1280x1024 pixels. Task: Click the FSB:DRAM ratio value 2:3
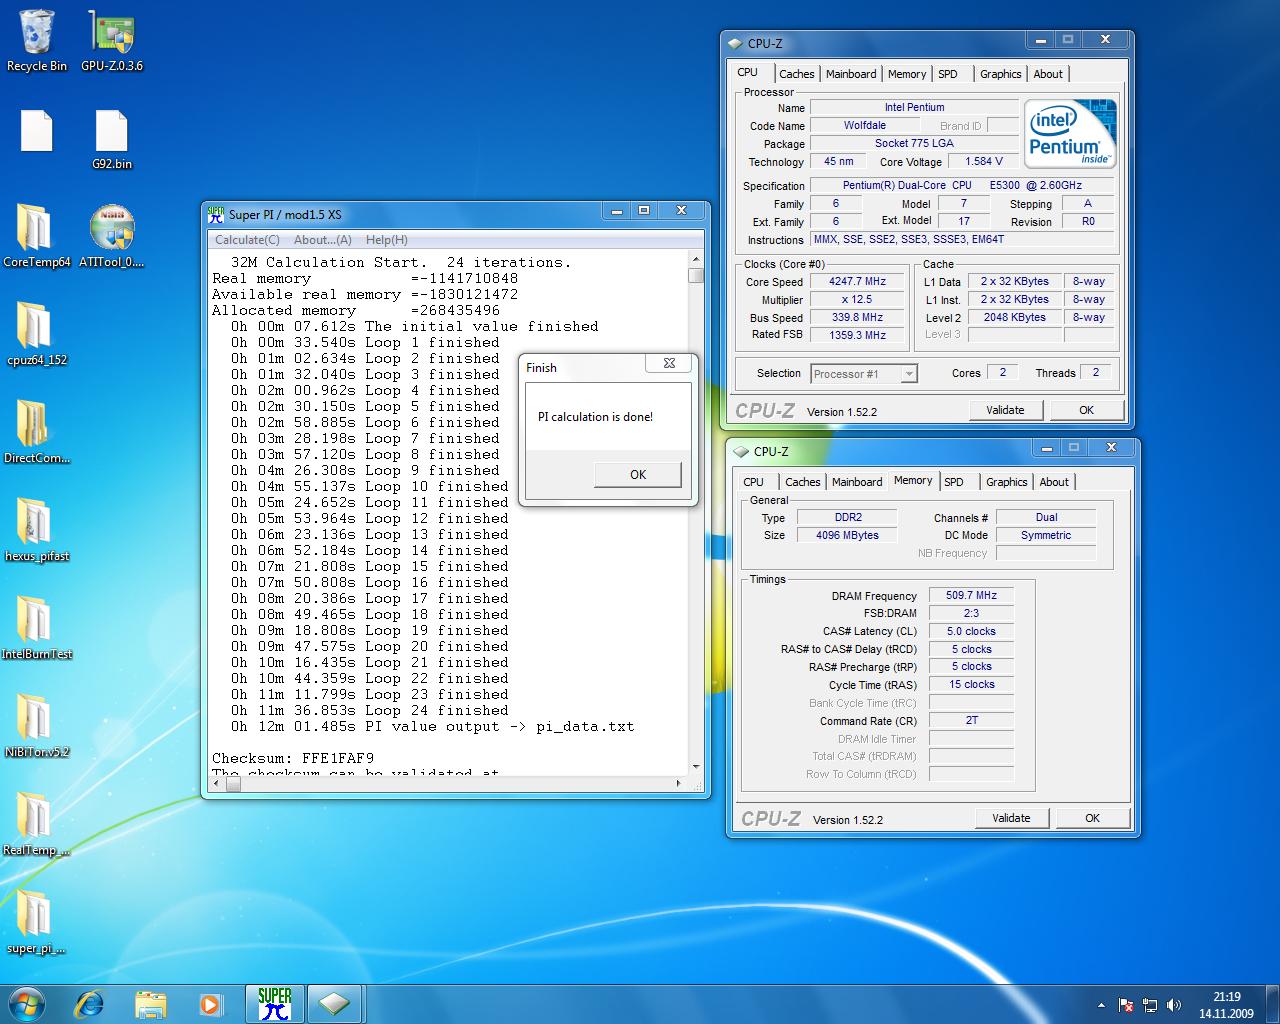tap(971, 613)
